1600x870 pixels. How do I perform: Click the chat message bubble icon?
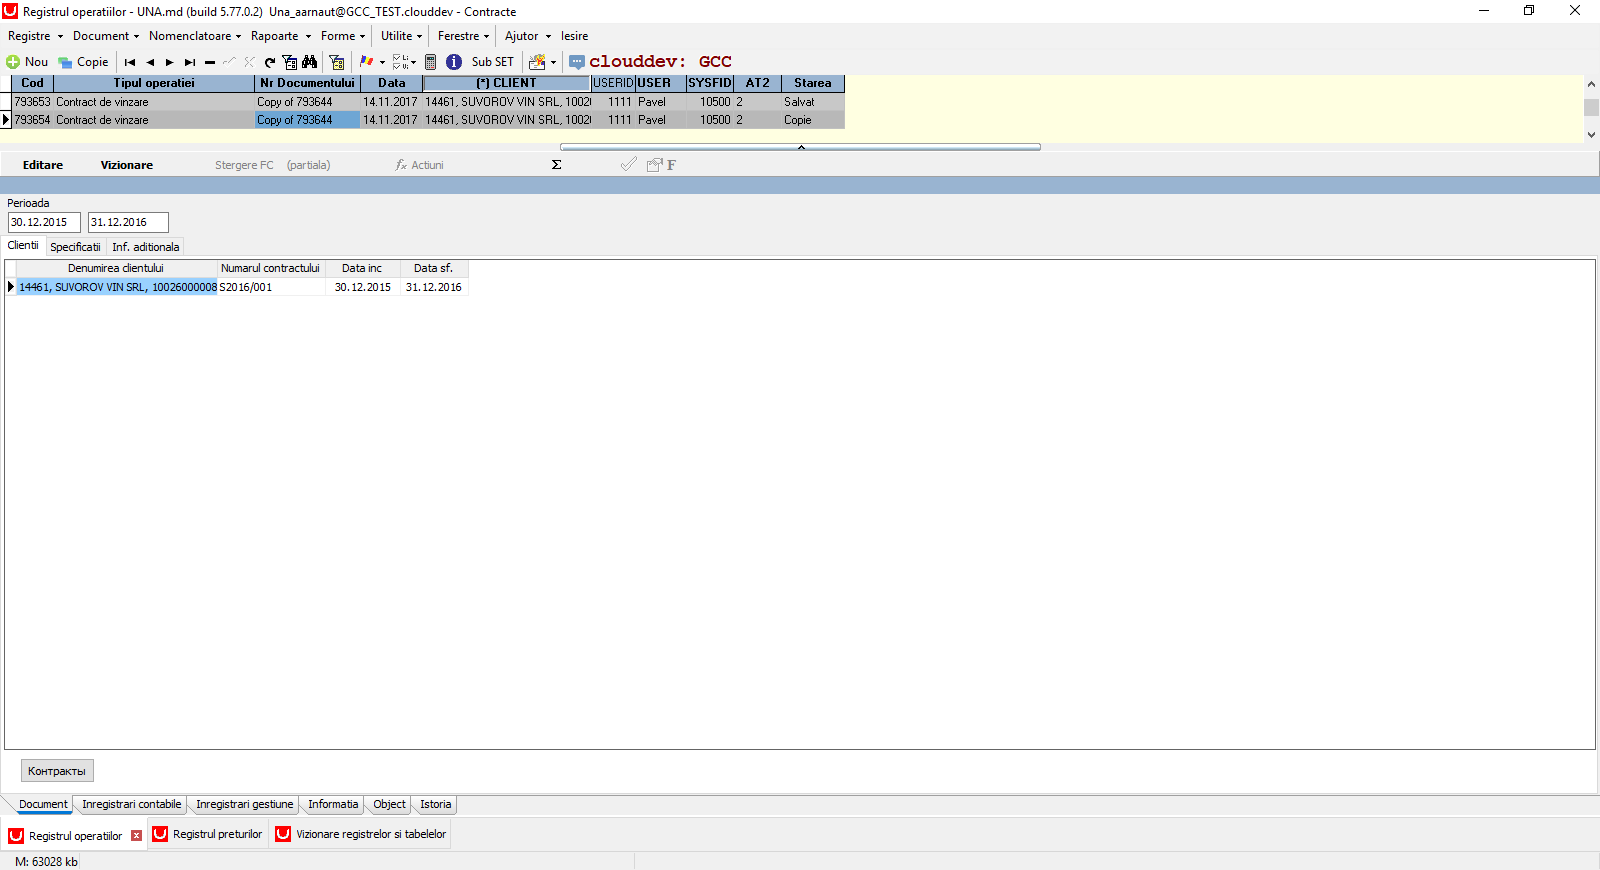577,62
